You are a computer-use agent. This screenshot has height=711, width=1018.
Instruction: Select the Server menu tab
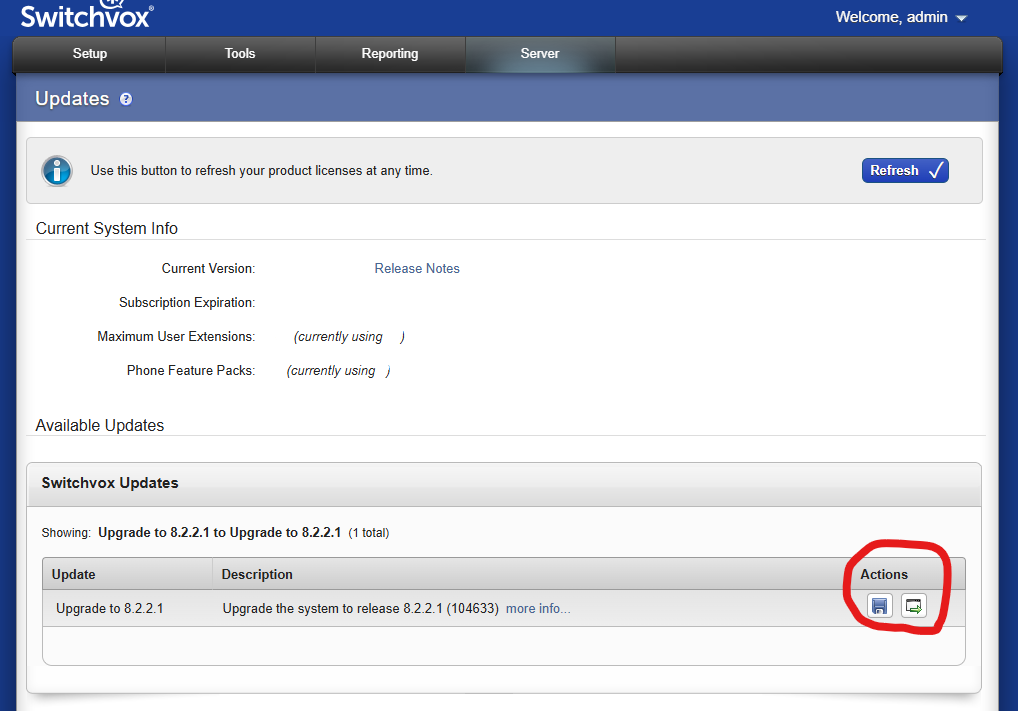[x=540, y=54]
